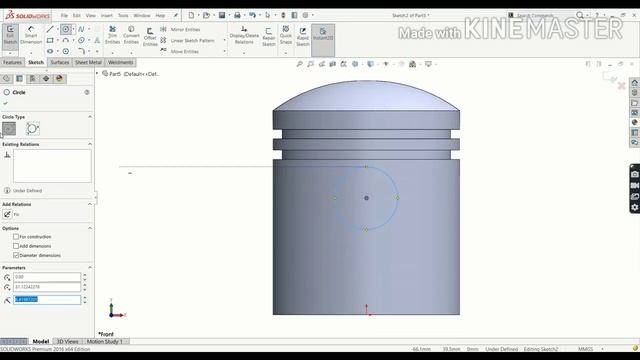The image size is (640, 360).
Task: Click Offset Entities
Action: (150, 37)
